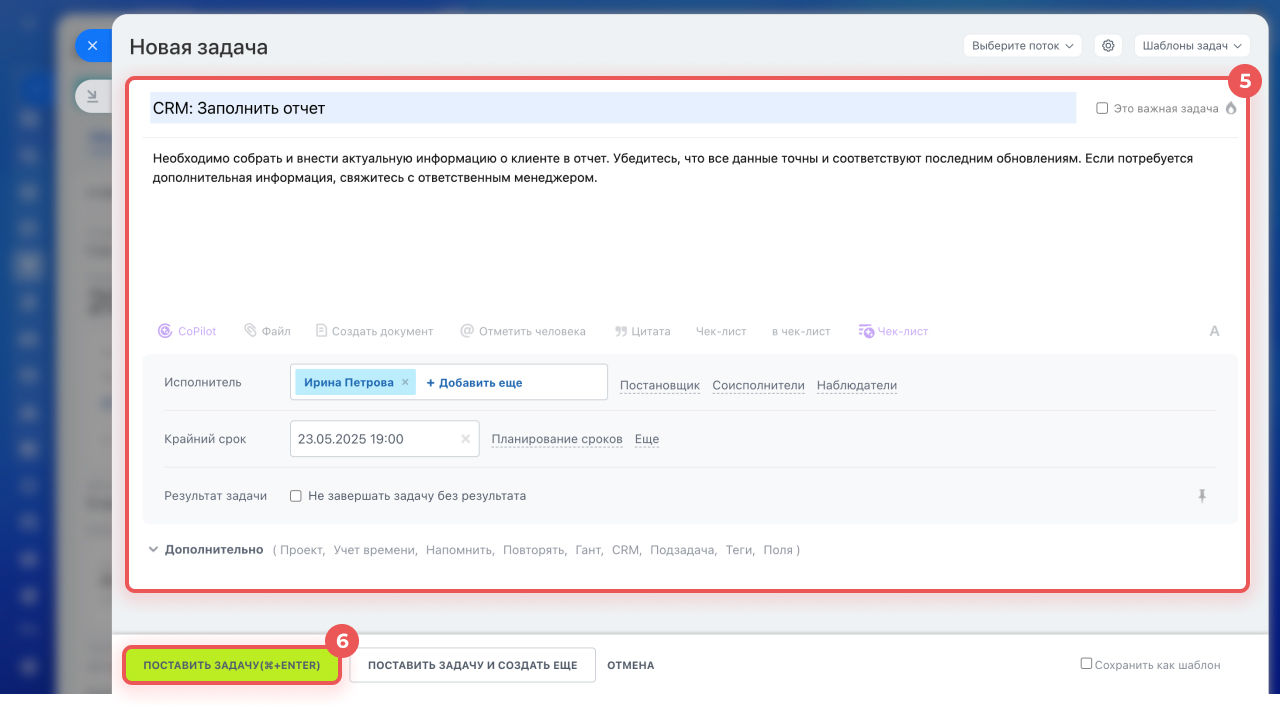Click CRM in additional options
This screenshot has height=709, width=1280.
pos(626,550)
